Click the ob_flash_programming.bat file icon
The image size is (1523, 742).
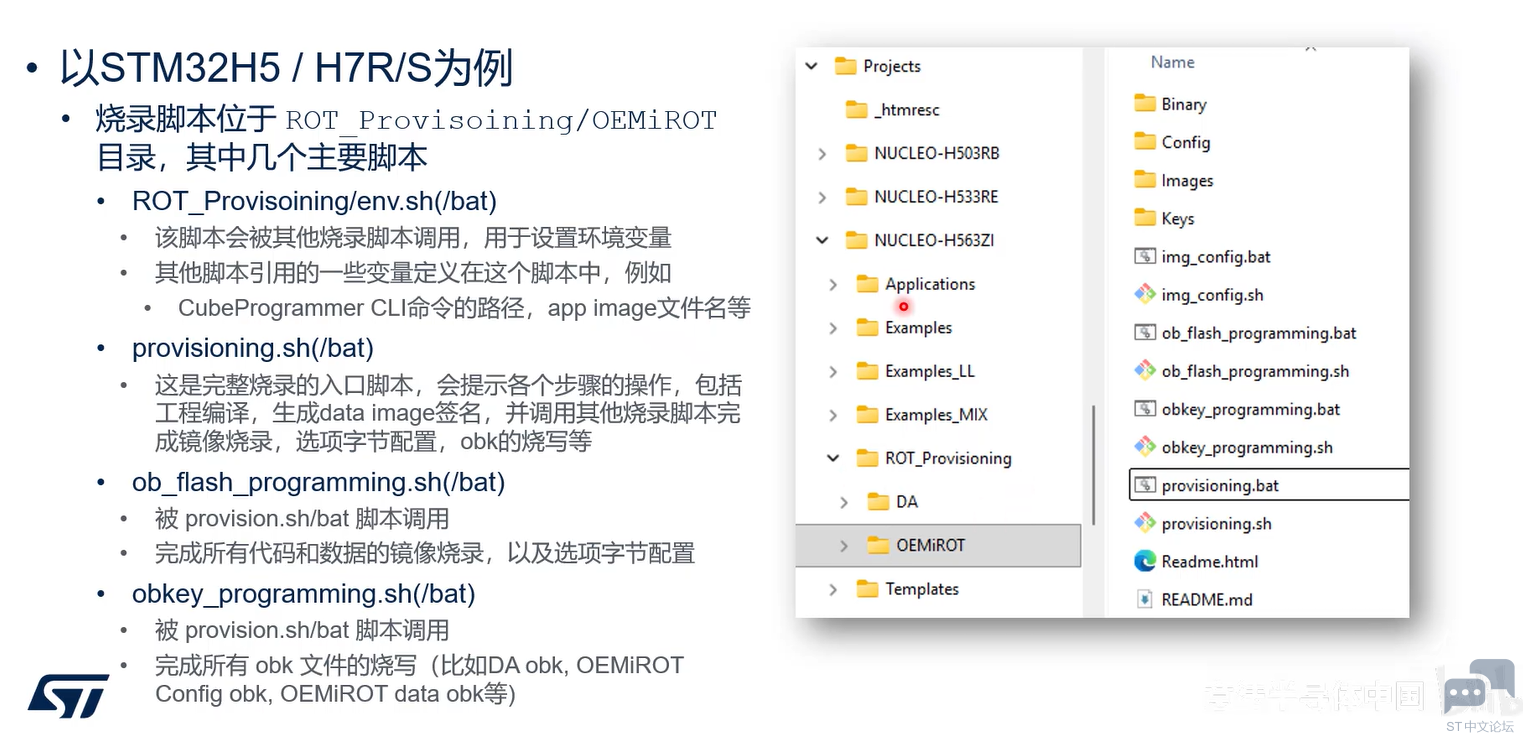[1145, 333]
